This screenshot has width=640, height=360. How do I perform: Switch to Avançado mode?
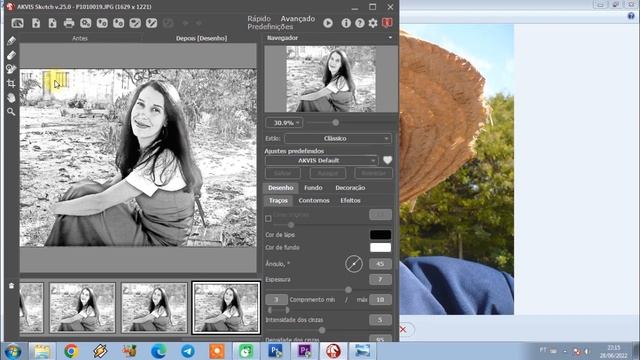(298, 19)
